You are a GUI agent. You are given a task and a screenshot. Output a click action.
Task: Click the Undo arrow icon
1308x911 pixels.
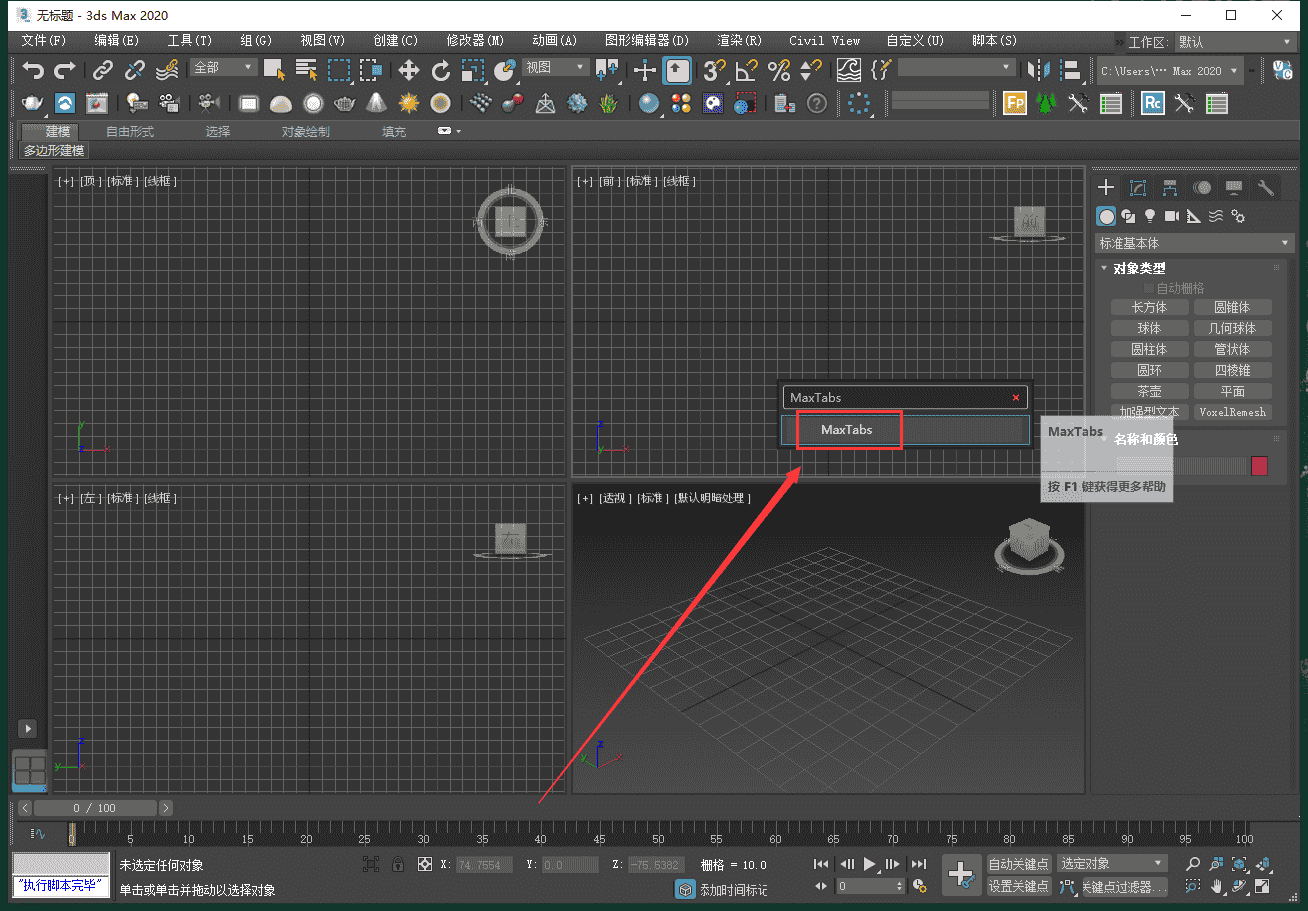tap(34, 70)
